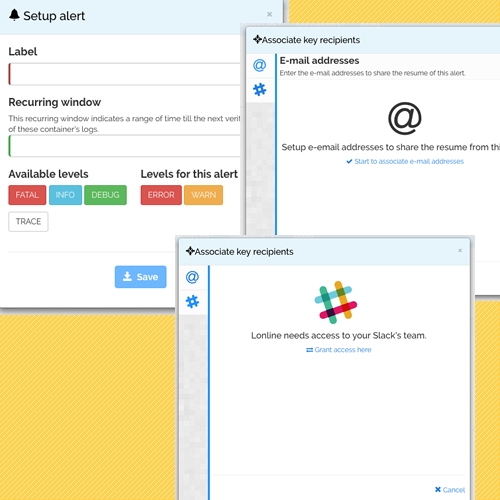Click the 'Available levels' heading
500x500 pixels.
[48, 174]
